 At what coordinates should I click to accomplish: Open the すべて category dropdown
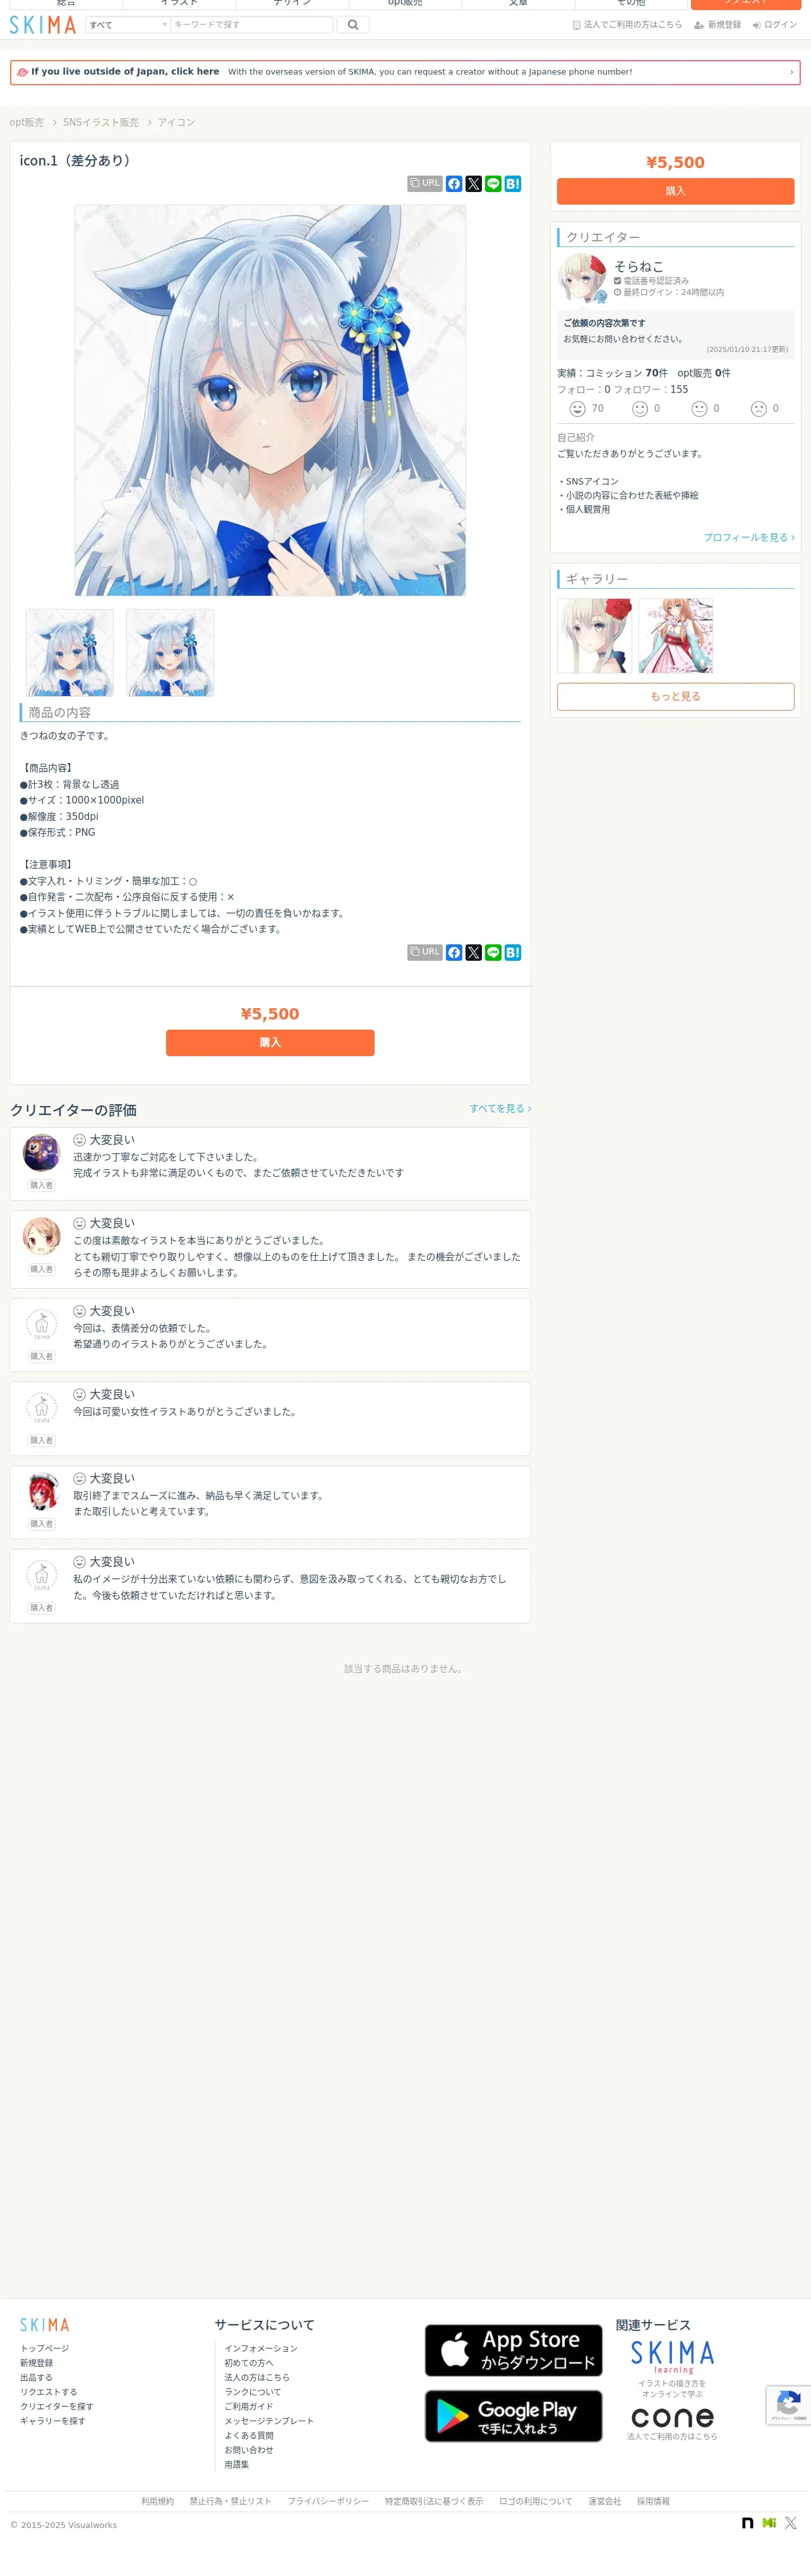pyautogui.click(x=128, y=25)
